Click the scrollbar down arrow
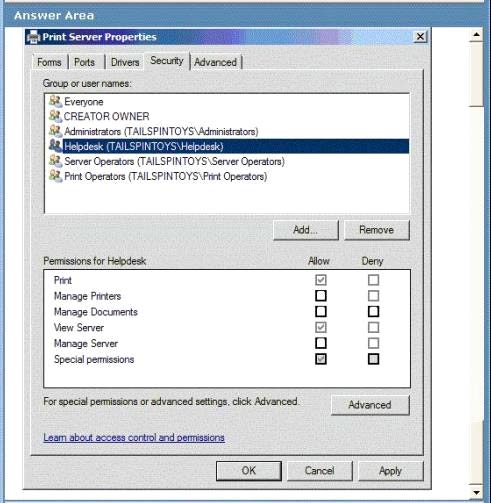Screen dimensions: 491x503 pyautogui.click(x=476, y=493)
